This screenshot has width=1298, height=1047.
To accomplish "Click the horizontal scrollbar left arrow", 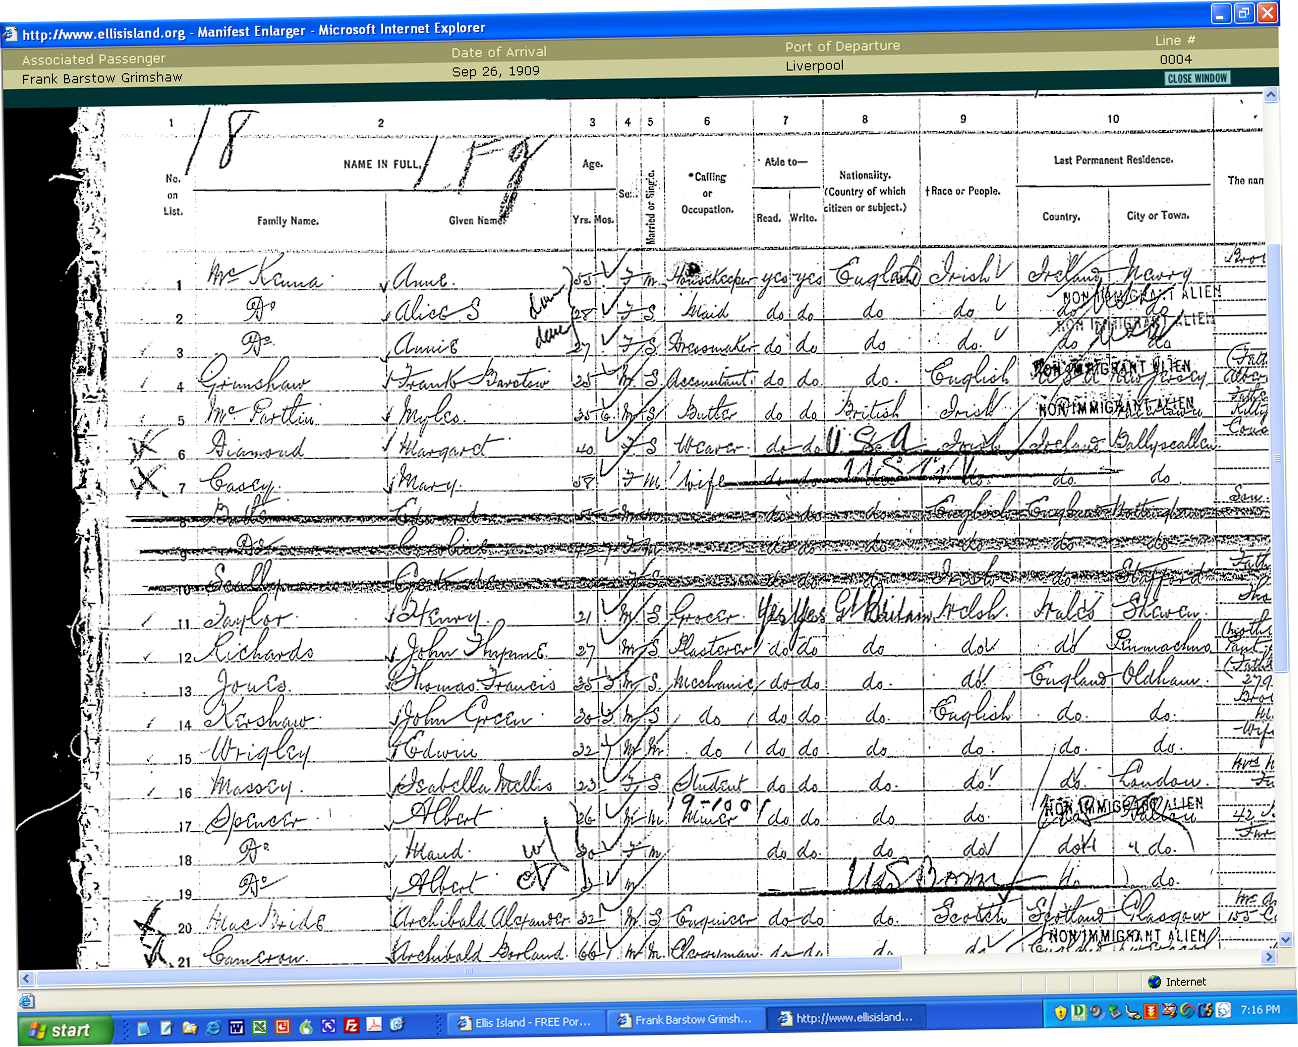I will (x=27, y=979).
